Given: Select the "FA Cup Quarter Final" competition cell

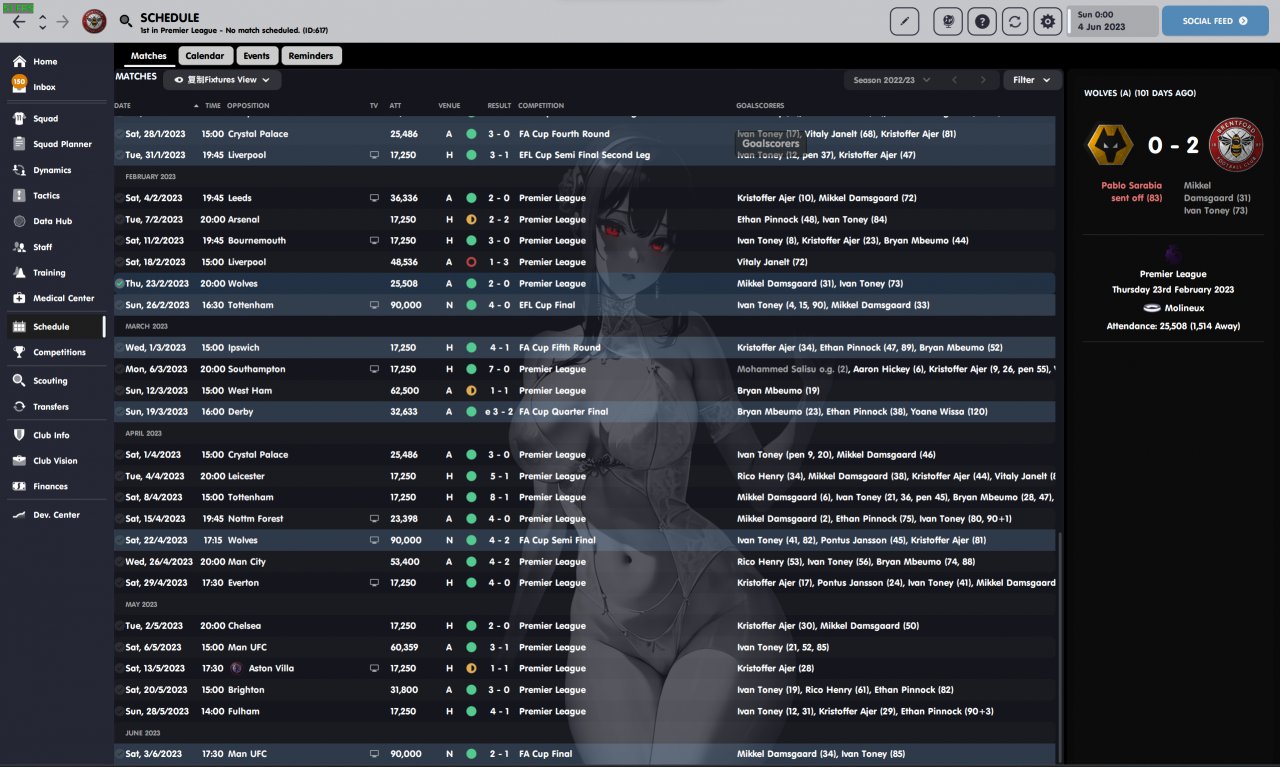Looking at the screenshot, I should 564,412.
